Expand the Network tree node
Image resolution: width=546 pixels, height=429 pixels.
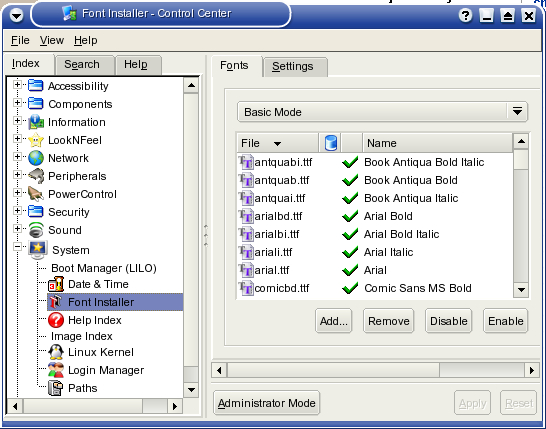17,156
